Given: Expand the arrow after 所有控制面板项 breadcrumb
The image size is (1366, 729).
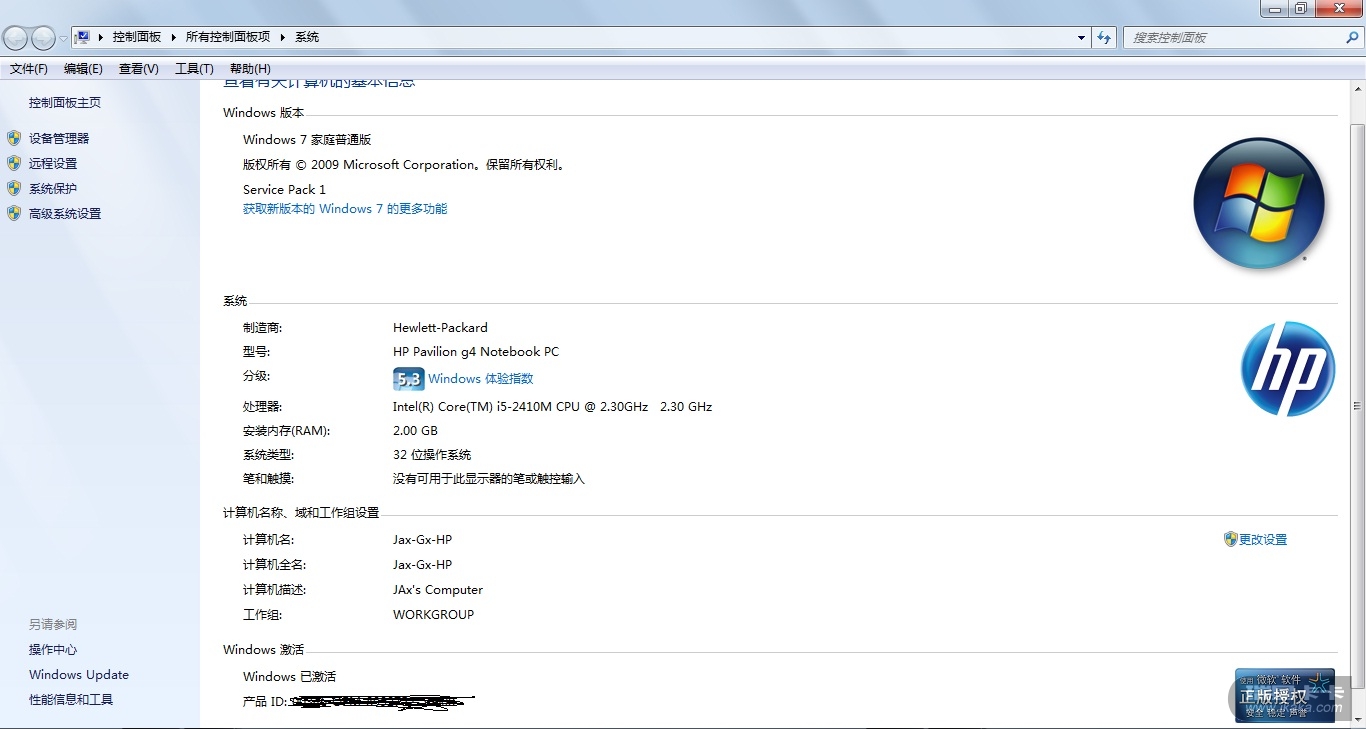Looking at the screenshot, I should (283, 37).
